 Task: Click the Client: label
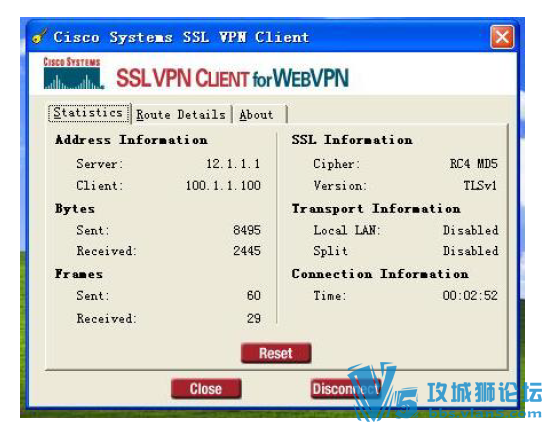(100, 185)
